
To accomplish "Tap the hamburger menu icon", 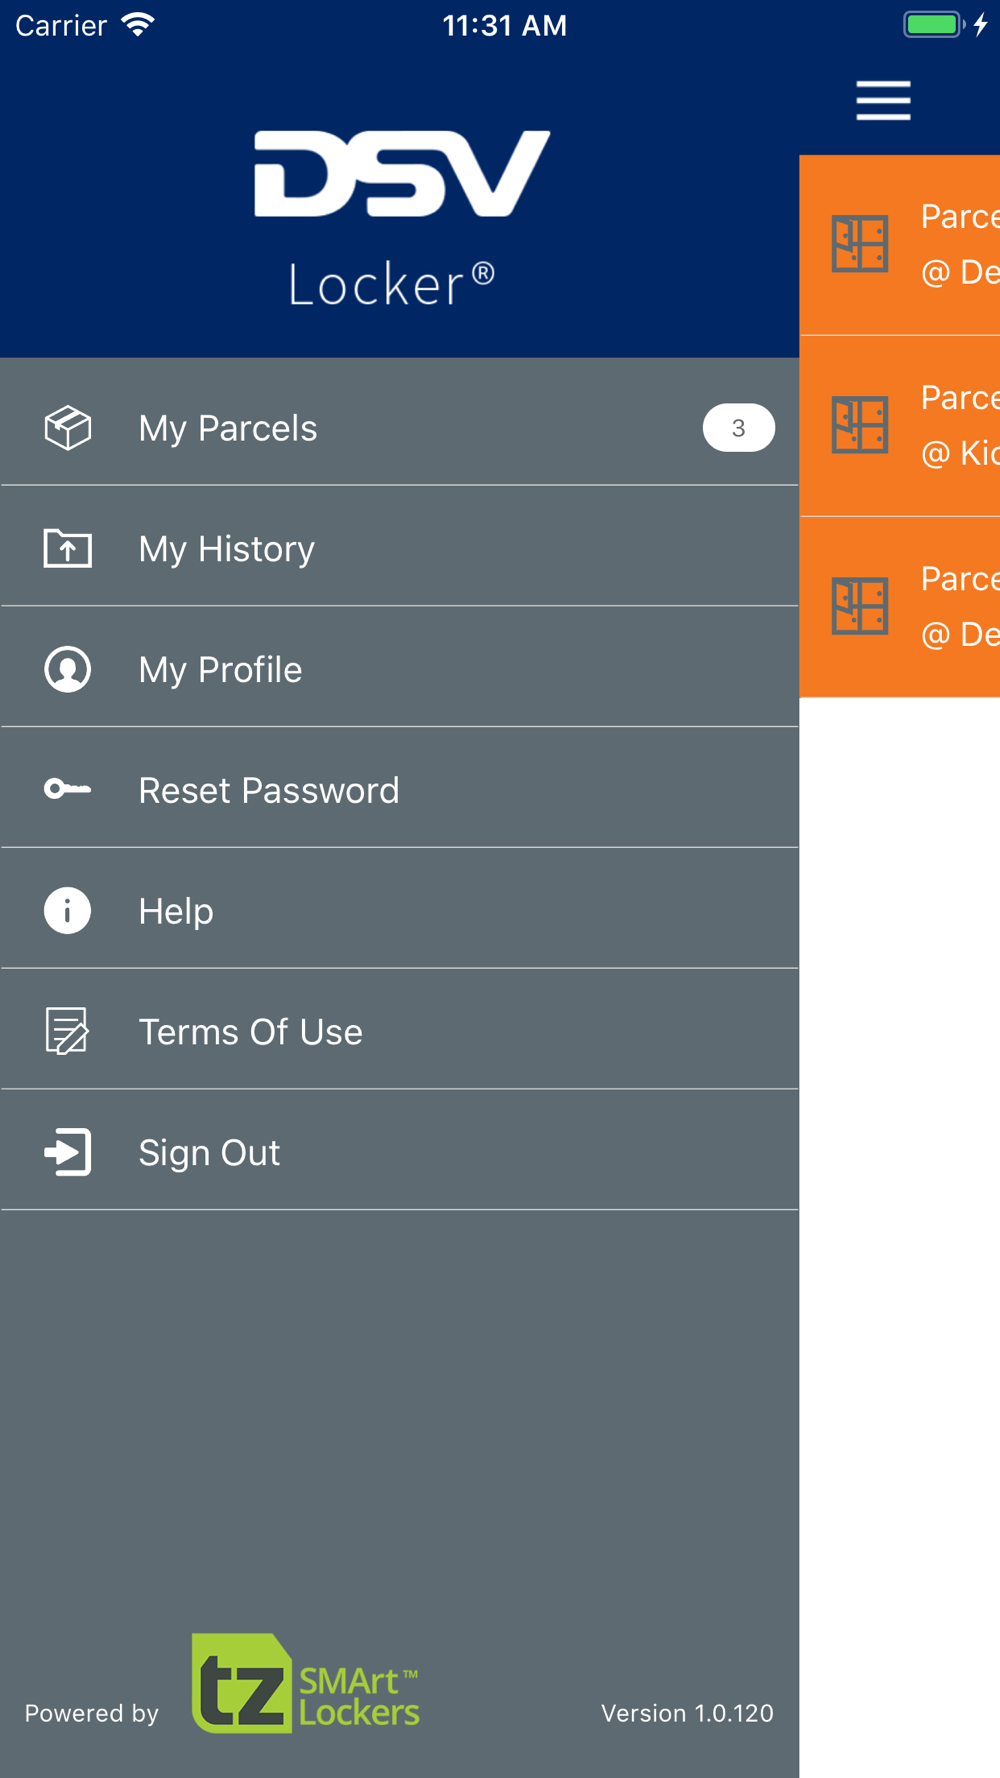I will 883,101.
